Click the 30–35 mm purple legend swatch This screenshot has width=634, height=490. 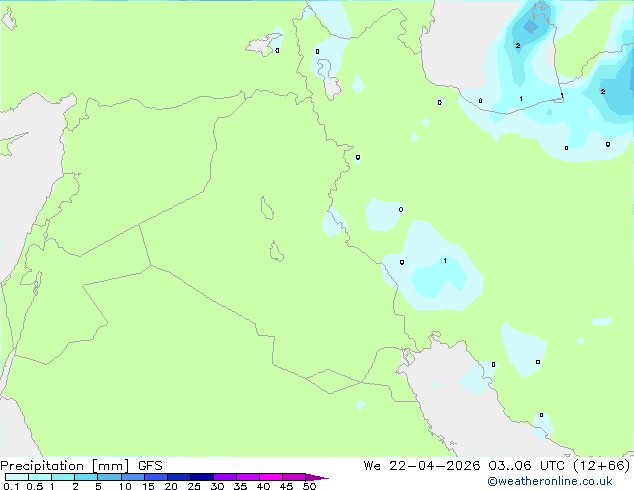[225, 477]
